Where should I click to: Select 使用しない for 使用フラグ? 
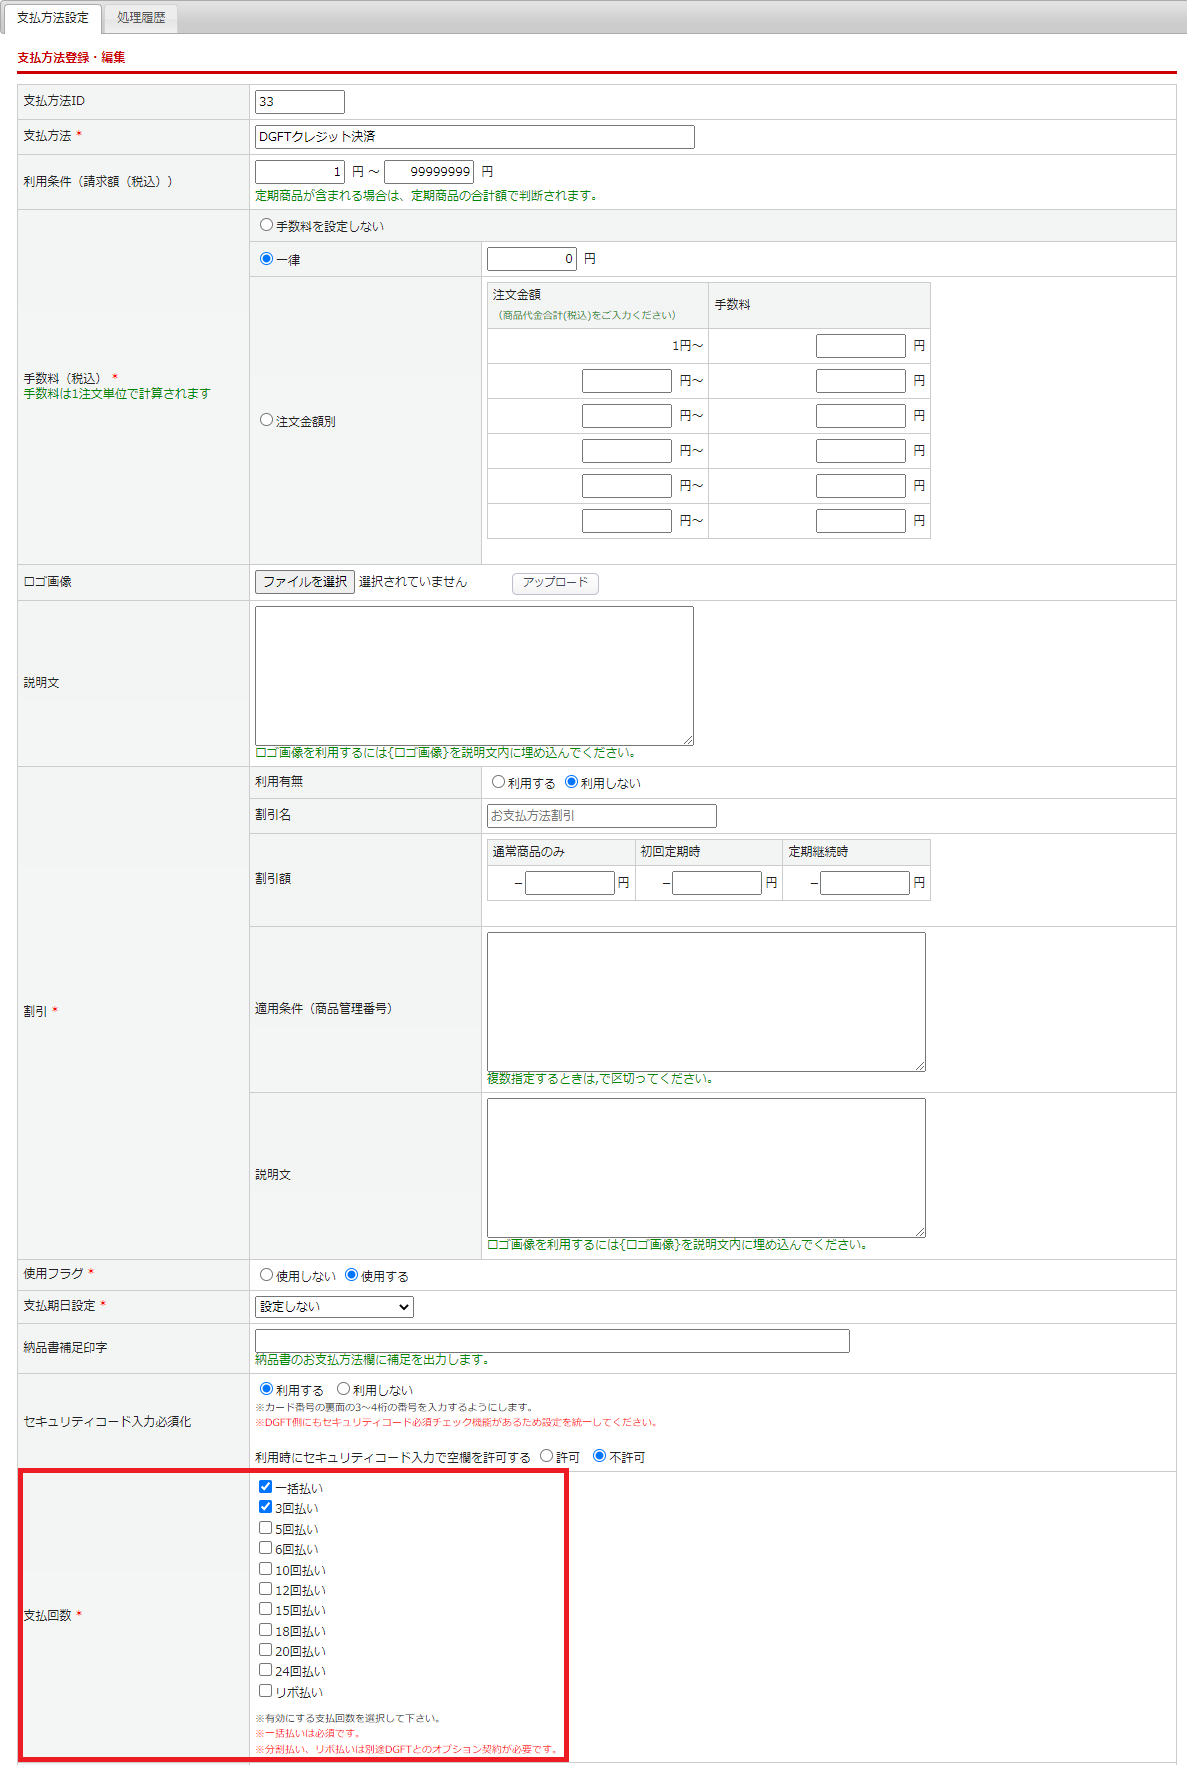(x=267, y=1275)
